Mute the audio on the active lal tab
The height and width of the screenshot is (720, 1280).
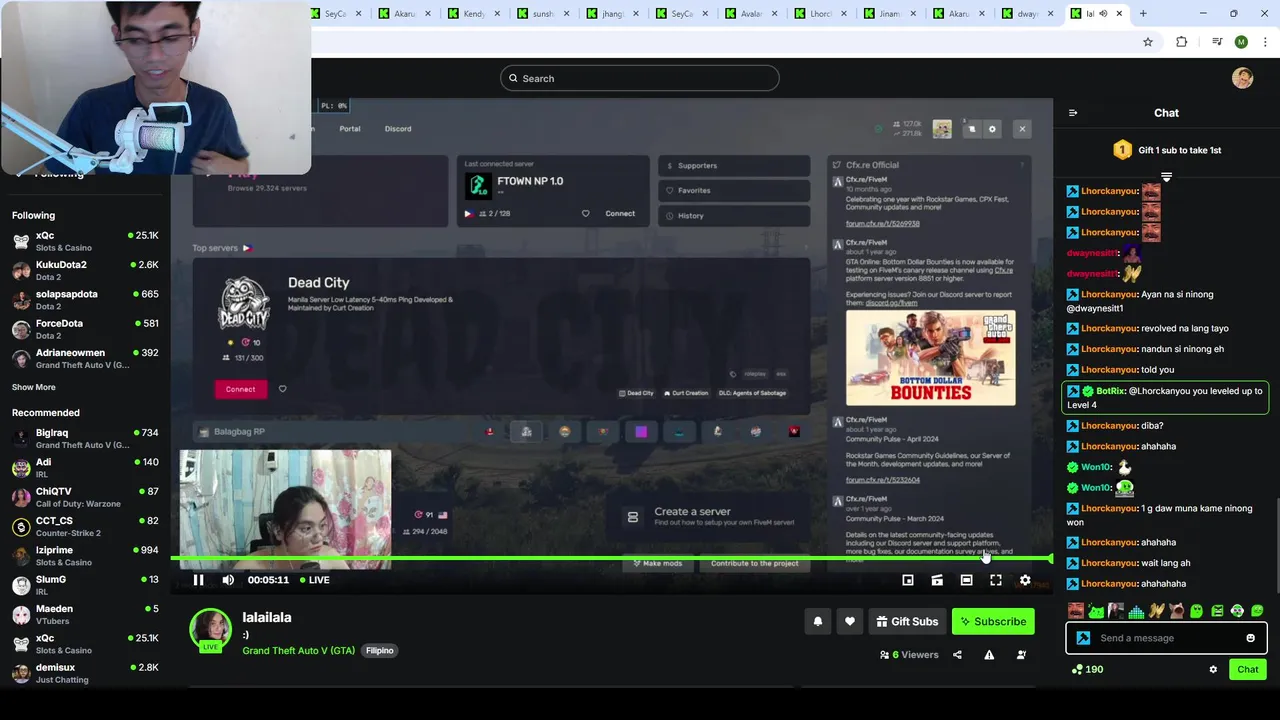pyautogui.click(x=1103, y=14)
